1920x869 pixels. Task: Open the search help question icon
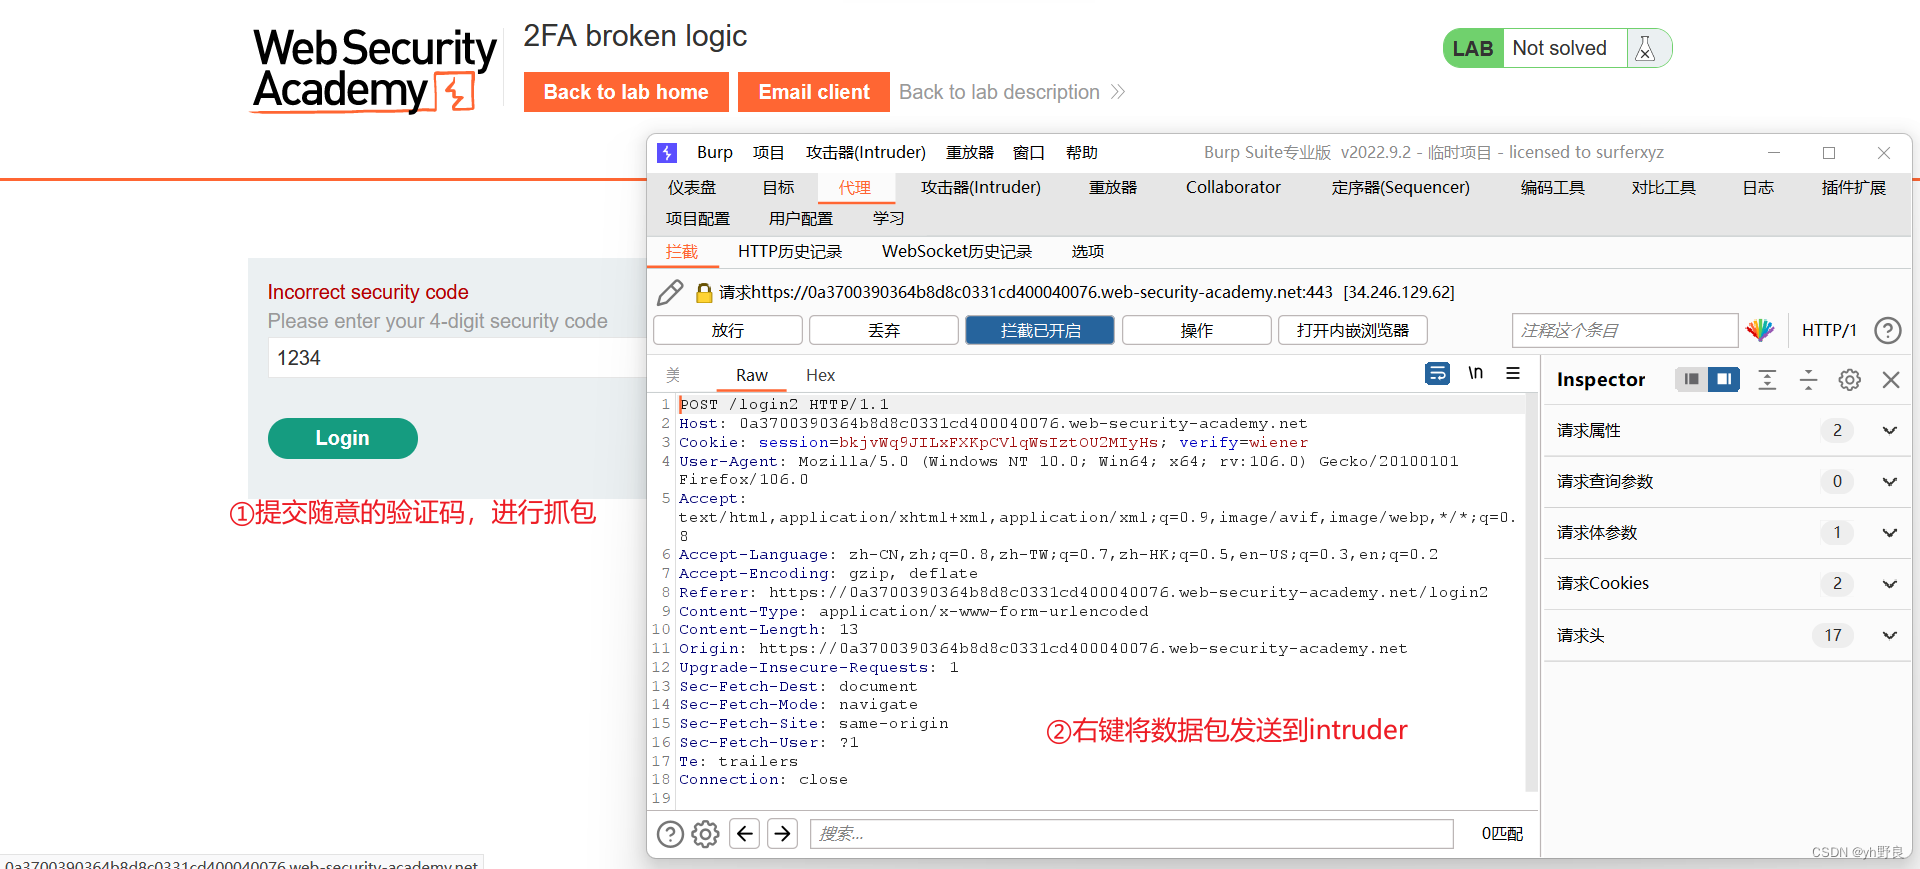[x=670, y=834]
